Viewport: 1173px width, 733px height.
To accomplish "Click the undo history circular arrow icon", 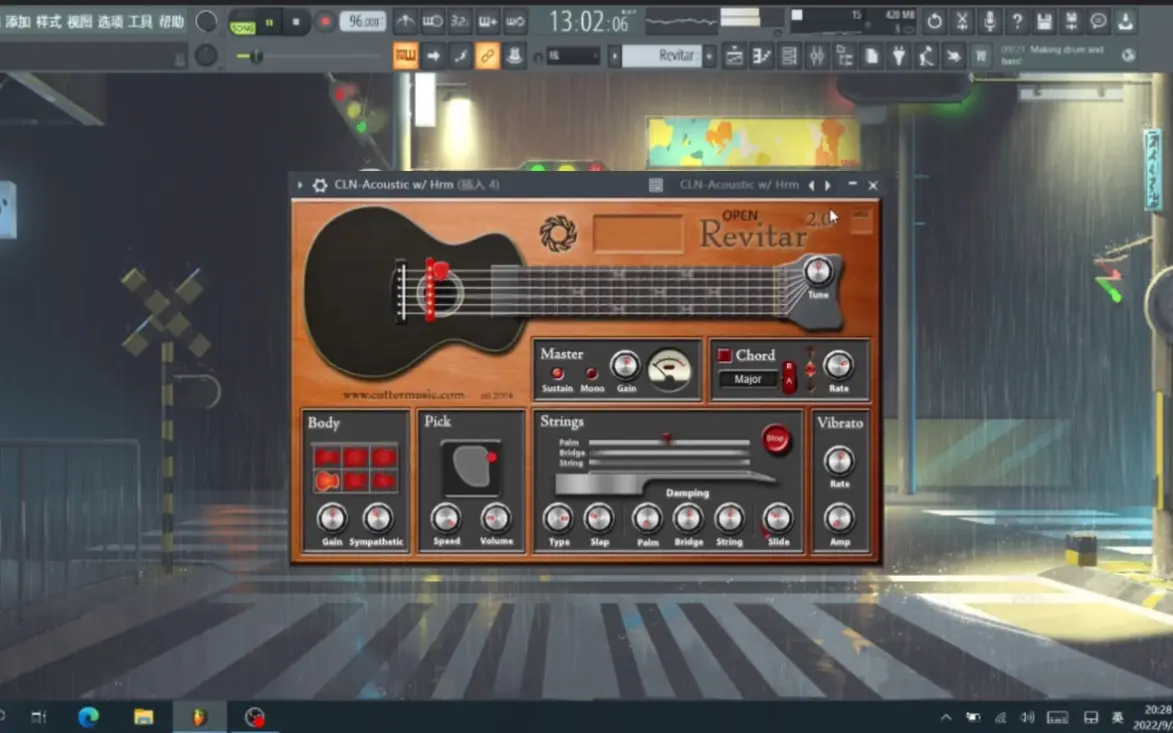I will coord(934,22).
